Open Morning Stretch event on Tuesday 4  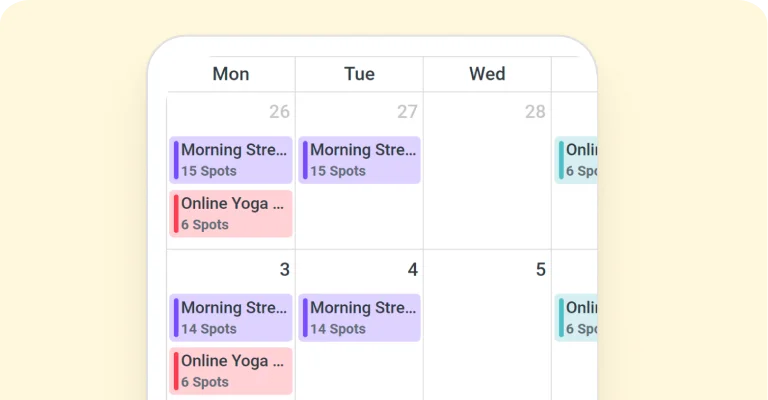(360, 318)
